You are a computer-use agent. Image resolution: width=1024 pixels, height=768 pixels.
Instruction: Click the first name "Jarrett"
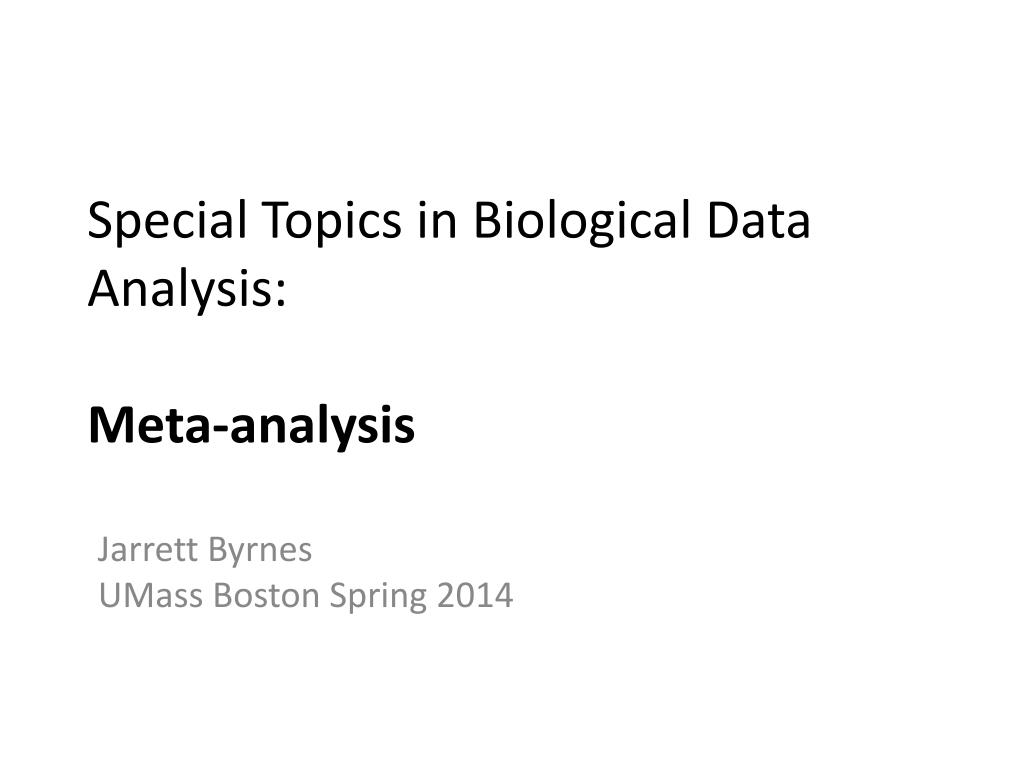[148, 549]
